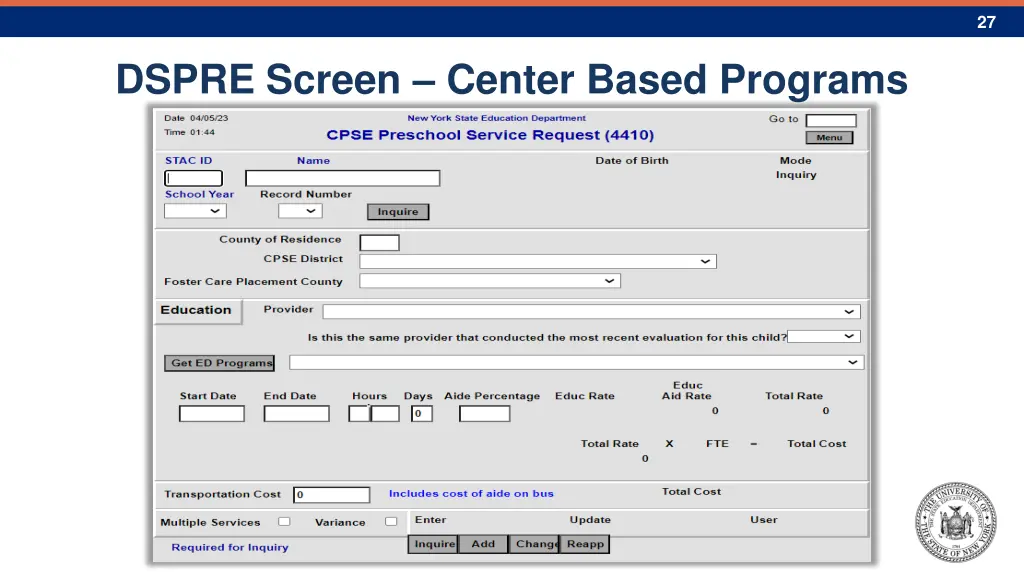The image size is (1024, 576).
Task: Expand the CPSE District dropdown
Action: (x=537, y=261)
